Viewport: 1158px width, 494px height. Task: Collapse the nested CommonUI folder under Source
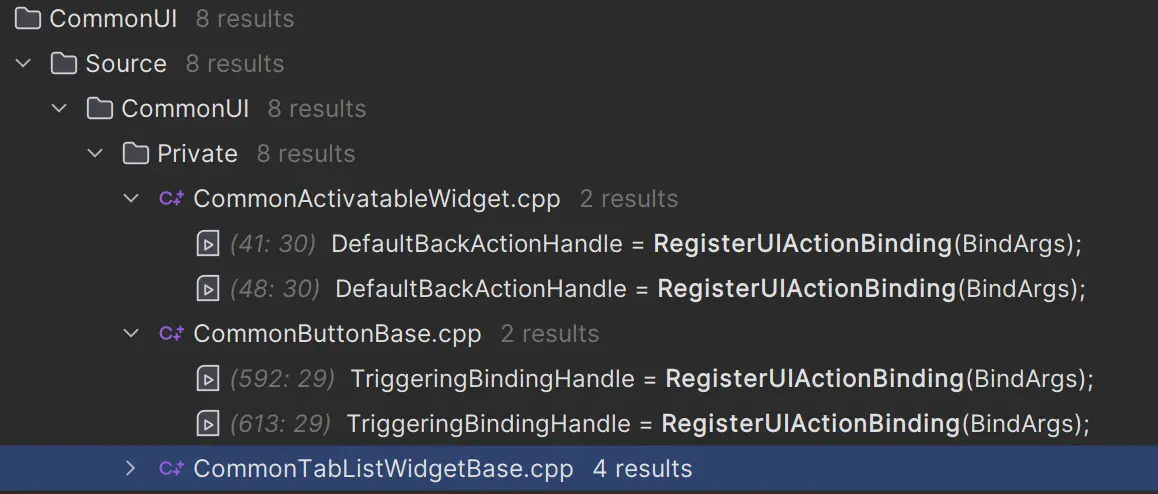coord(59,109)
